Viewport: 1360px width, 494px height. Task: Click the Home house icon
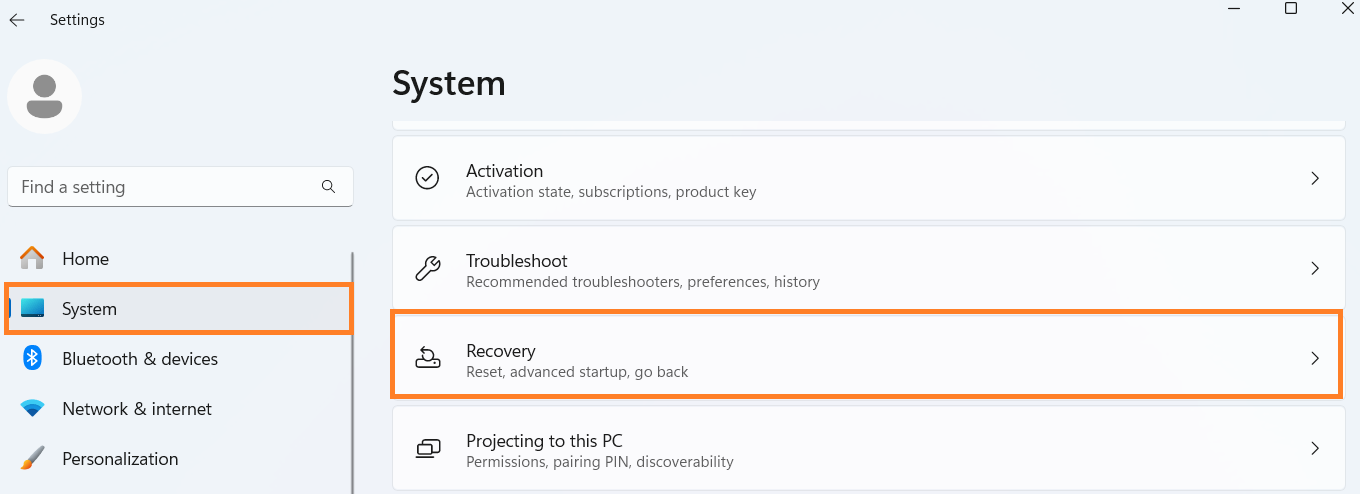pyautogui.click(x=33, y=259)
